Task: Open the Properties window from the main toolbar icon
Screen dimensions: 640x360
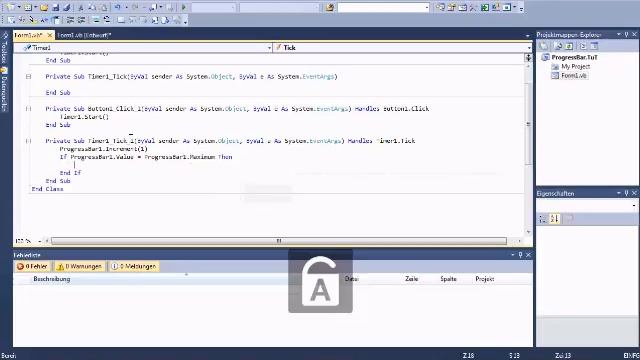Action: point(451,7)
